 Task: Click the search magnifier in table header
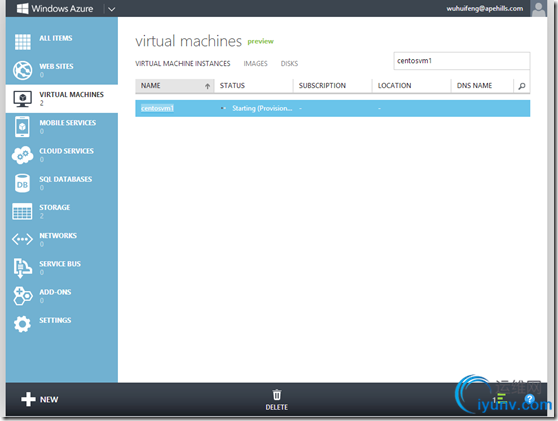(x=522, y=86)
